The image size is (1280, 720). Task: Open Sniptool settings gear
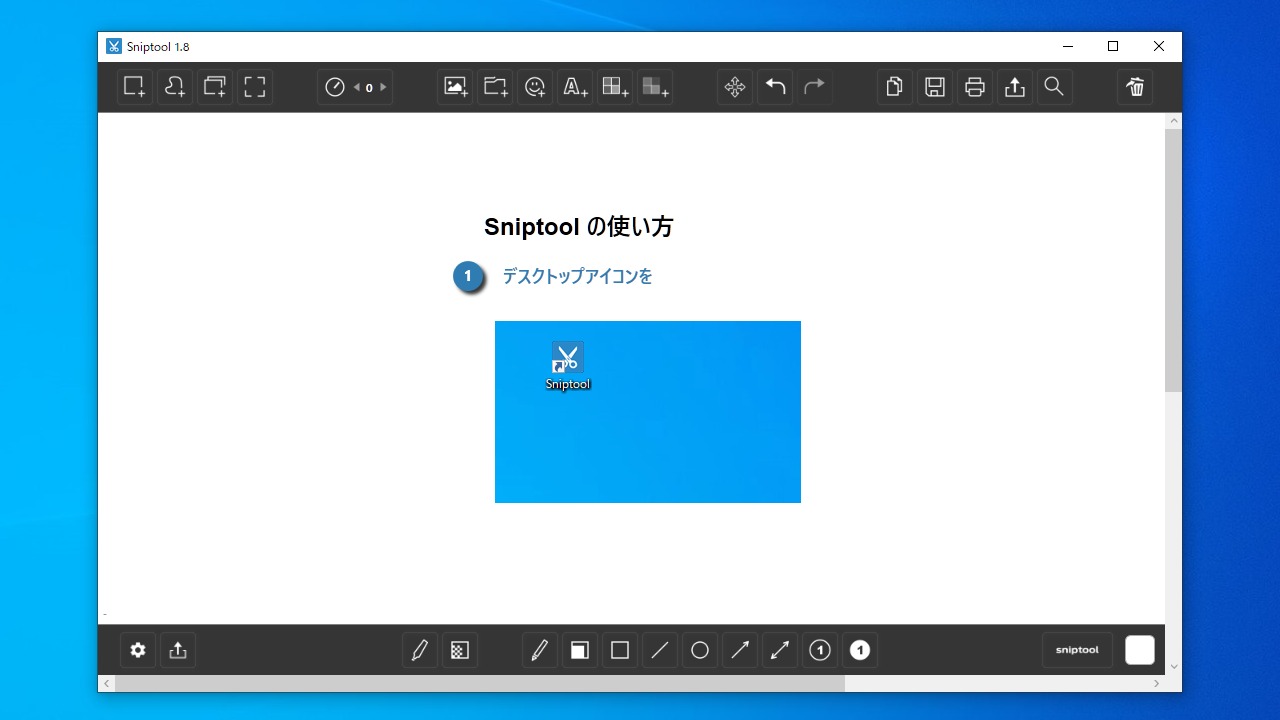point(138,650)
